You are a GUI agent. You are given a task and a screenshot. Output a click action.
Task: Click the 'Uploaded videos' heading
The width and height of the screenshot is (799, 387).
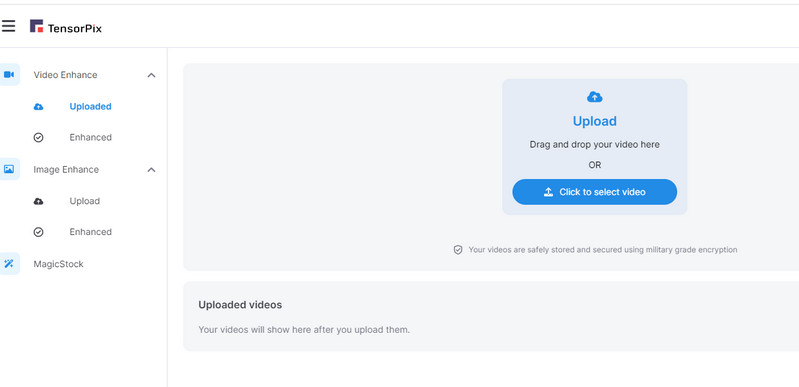[240, 305]
